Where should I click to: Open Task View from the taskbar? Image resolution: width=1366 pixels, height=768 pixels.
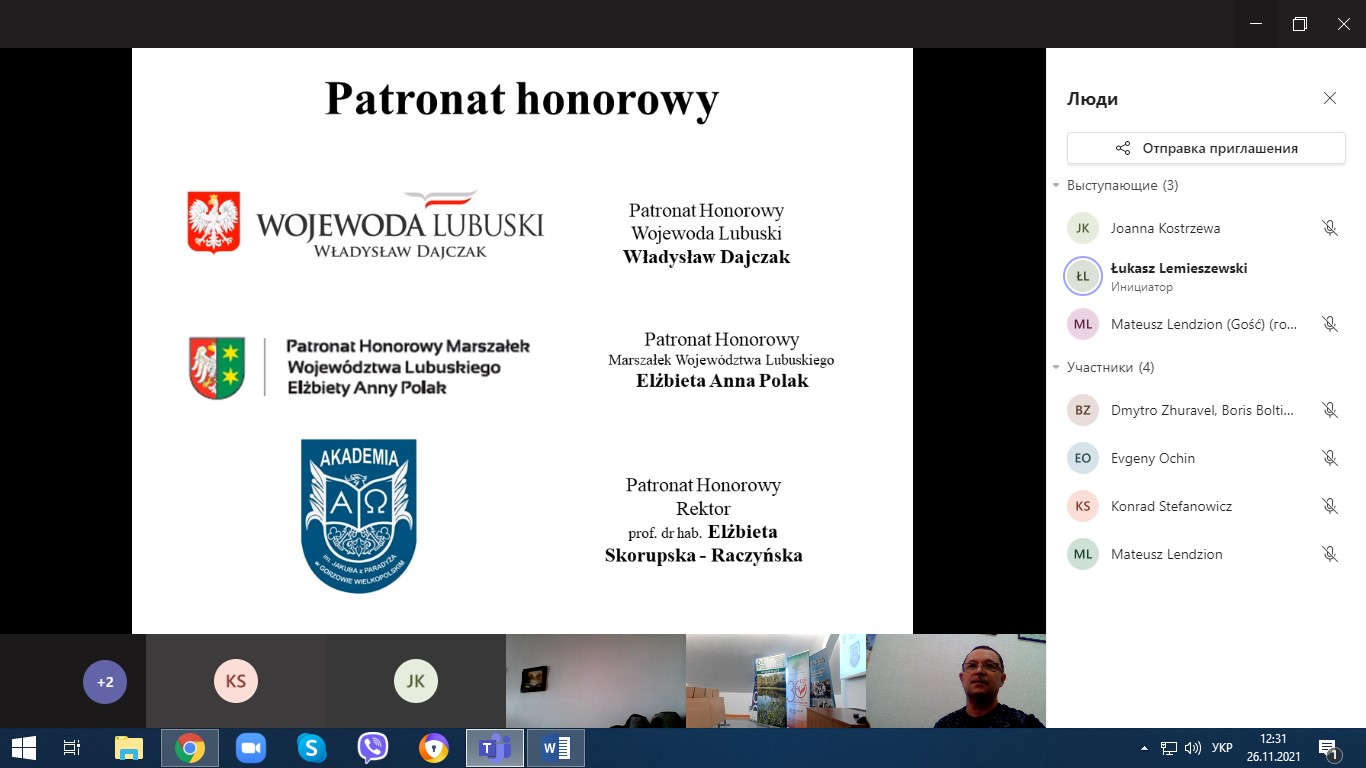tap(72, 748)
